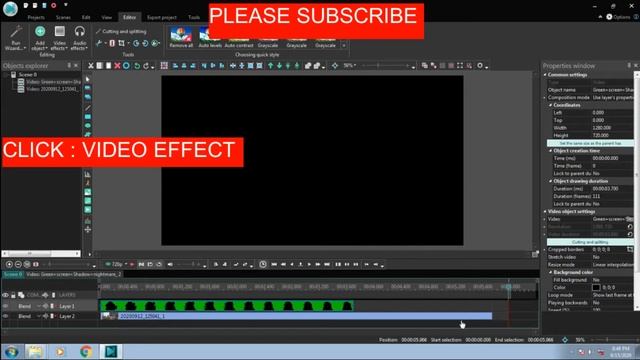Image resolution: width=640 pixels, height=360 pixels.
Task: Open the 720p preview quality dropdown
Action: (x=116, y=264)
